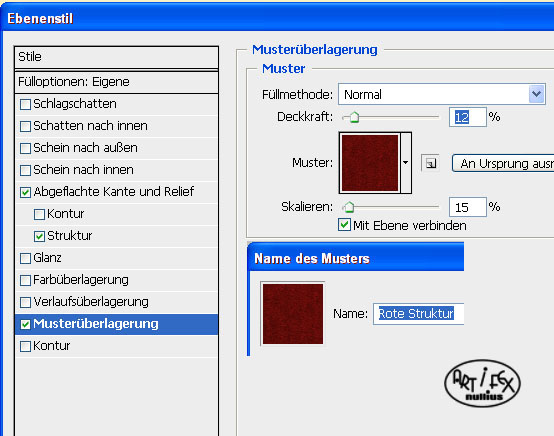Toggle Mit Ebene verbinden checkbox
Image resolution: width=554 pixels, height=436 pixels.
(x=344, y=225)
